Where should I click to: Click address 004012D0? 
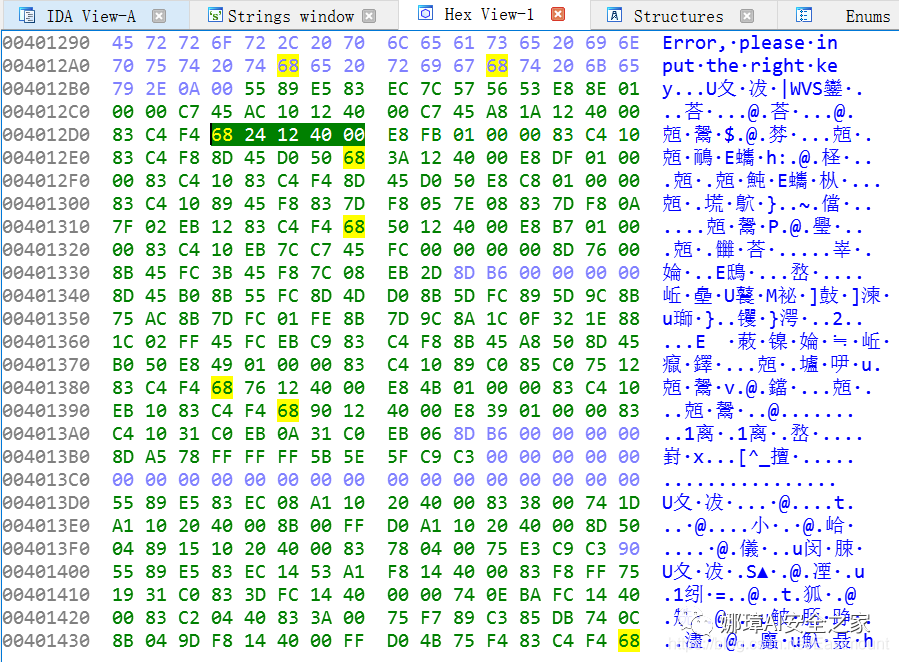pyautogui.click(x=46, y=135)
